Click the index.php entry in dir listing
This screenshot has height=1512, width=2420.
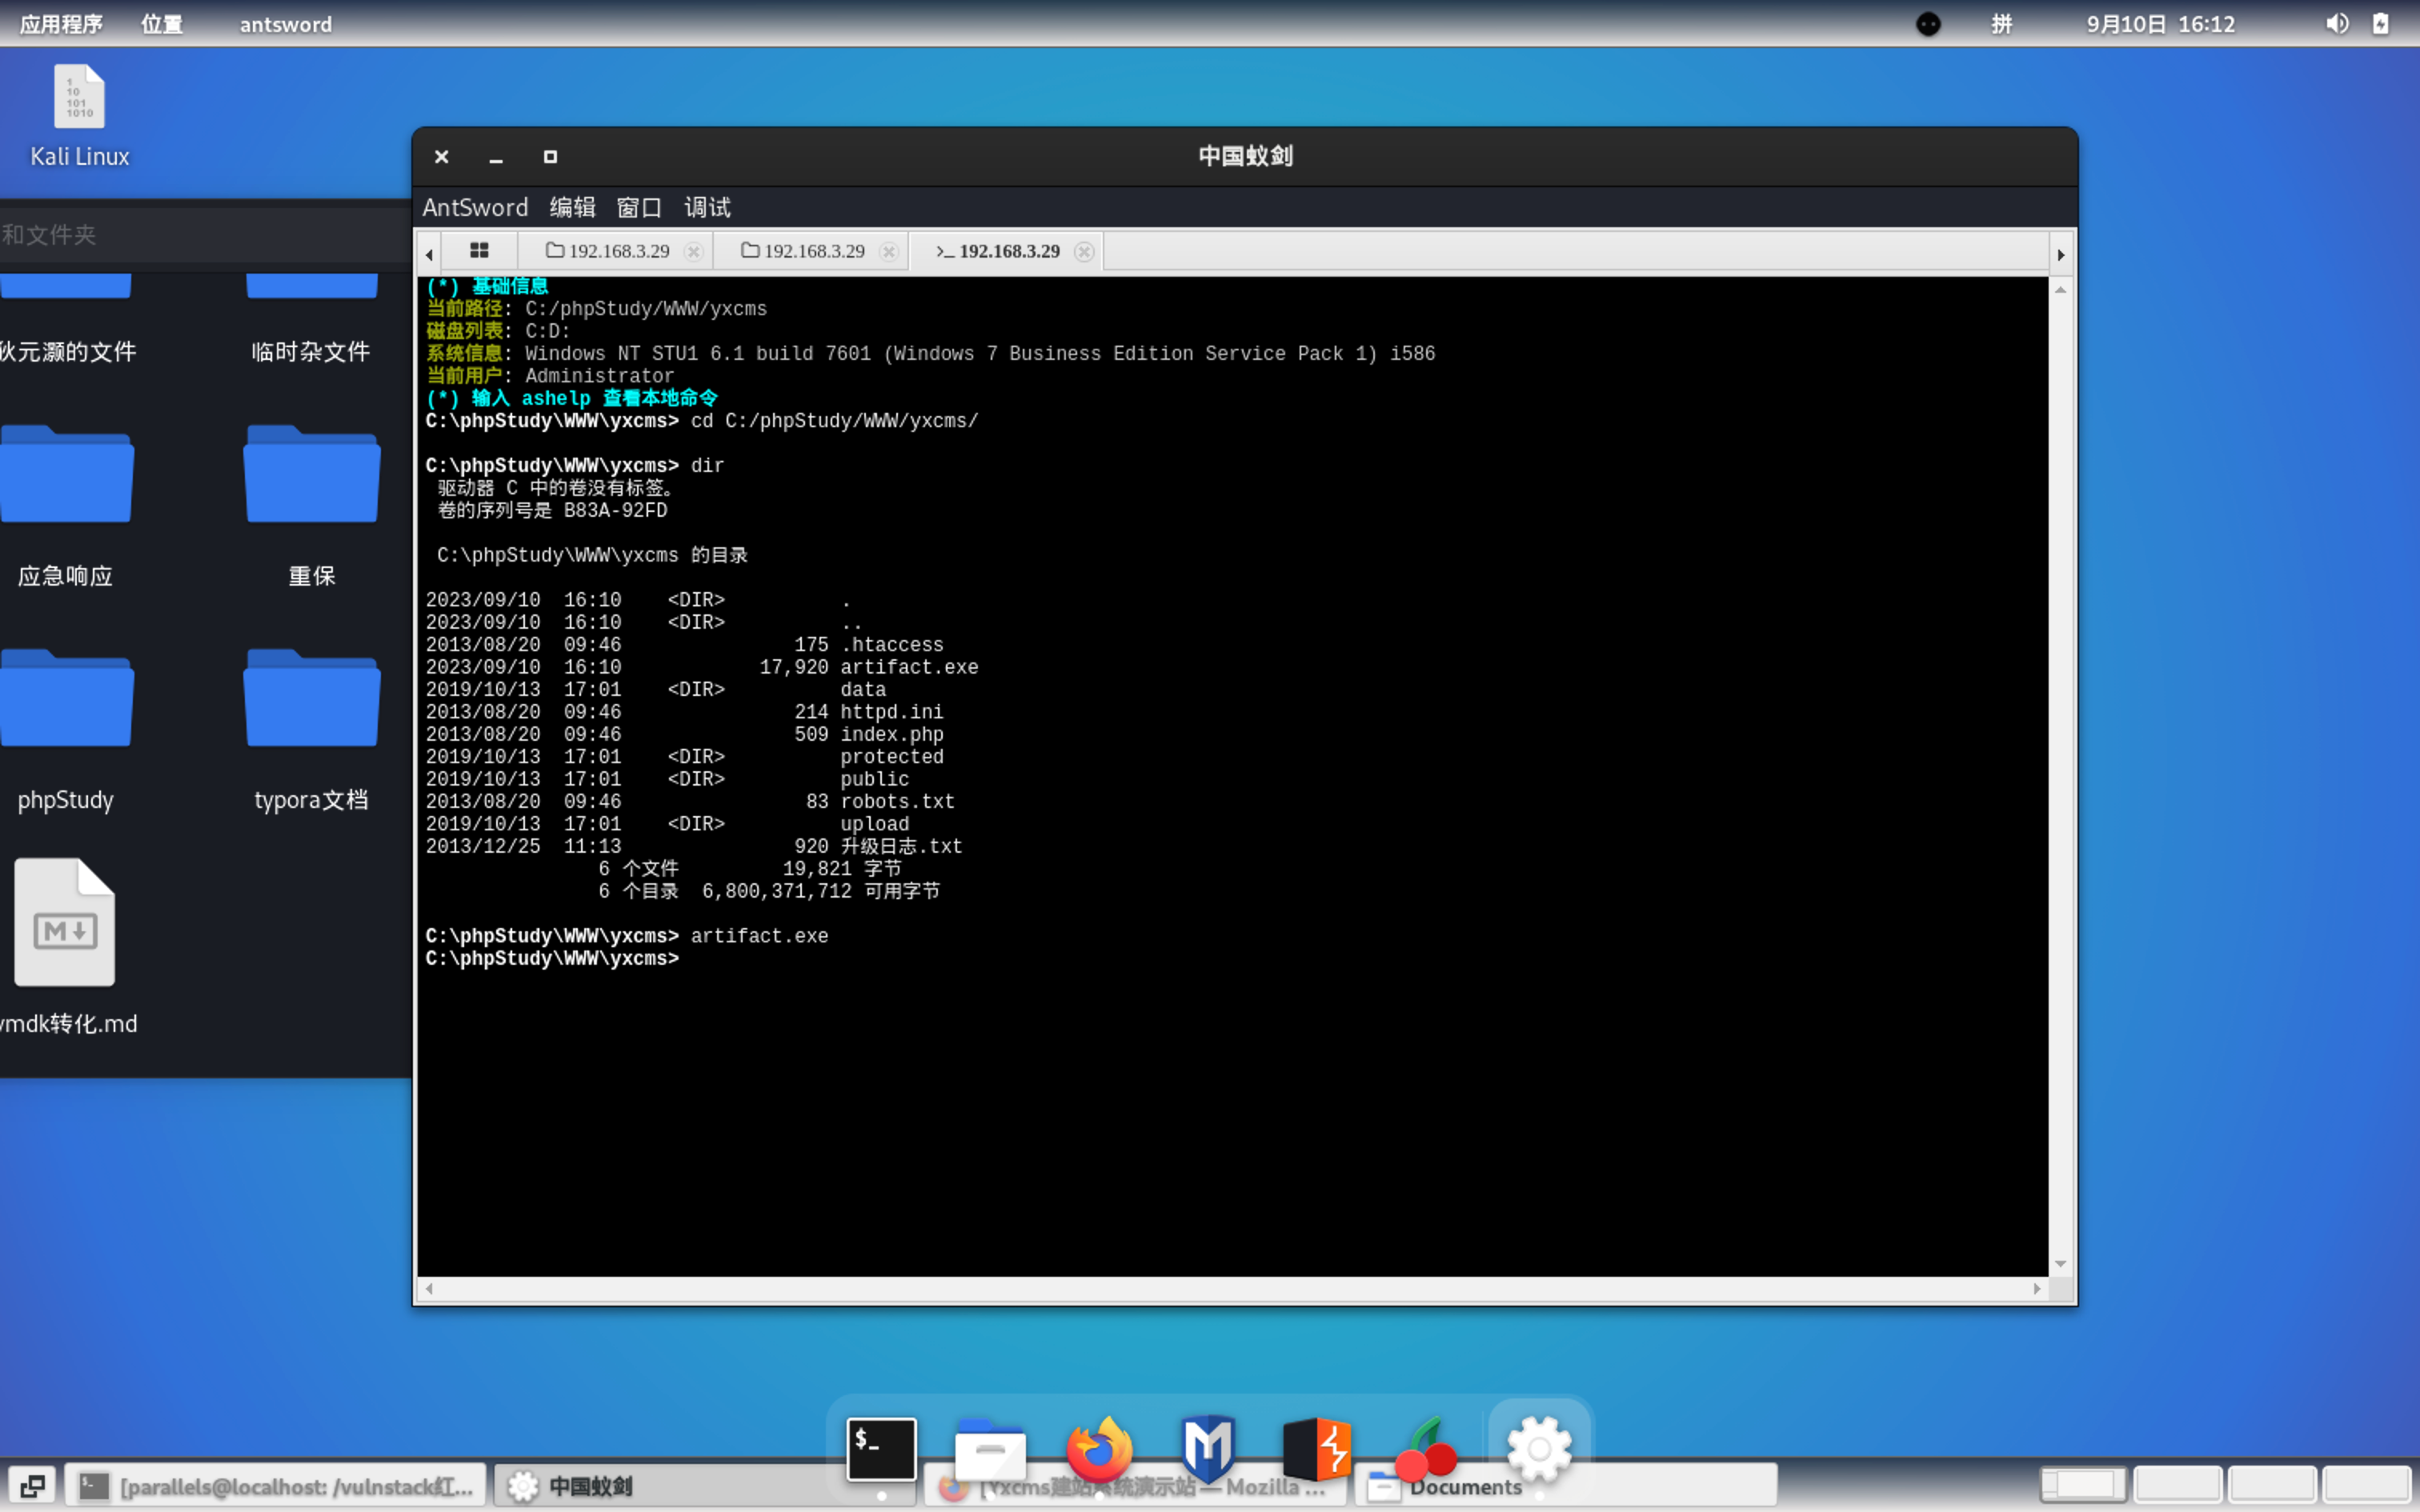pyautogui.click(x=891, y=734)
